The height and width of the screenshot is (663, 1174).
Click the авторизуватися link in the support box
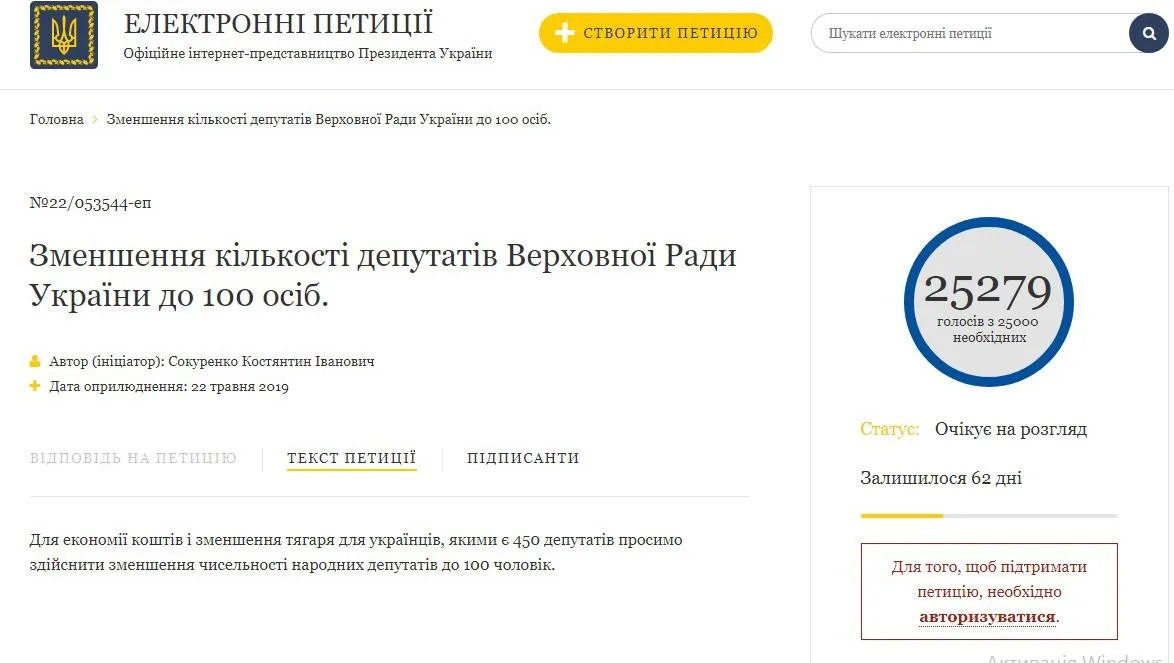click(x=987, y=617)
